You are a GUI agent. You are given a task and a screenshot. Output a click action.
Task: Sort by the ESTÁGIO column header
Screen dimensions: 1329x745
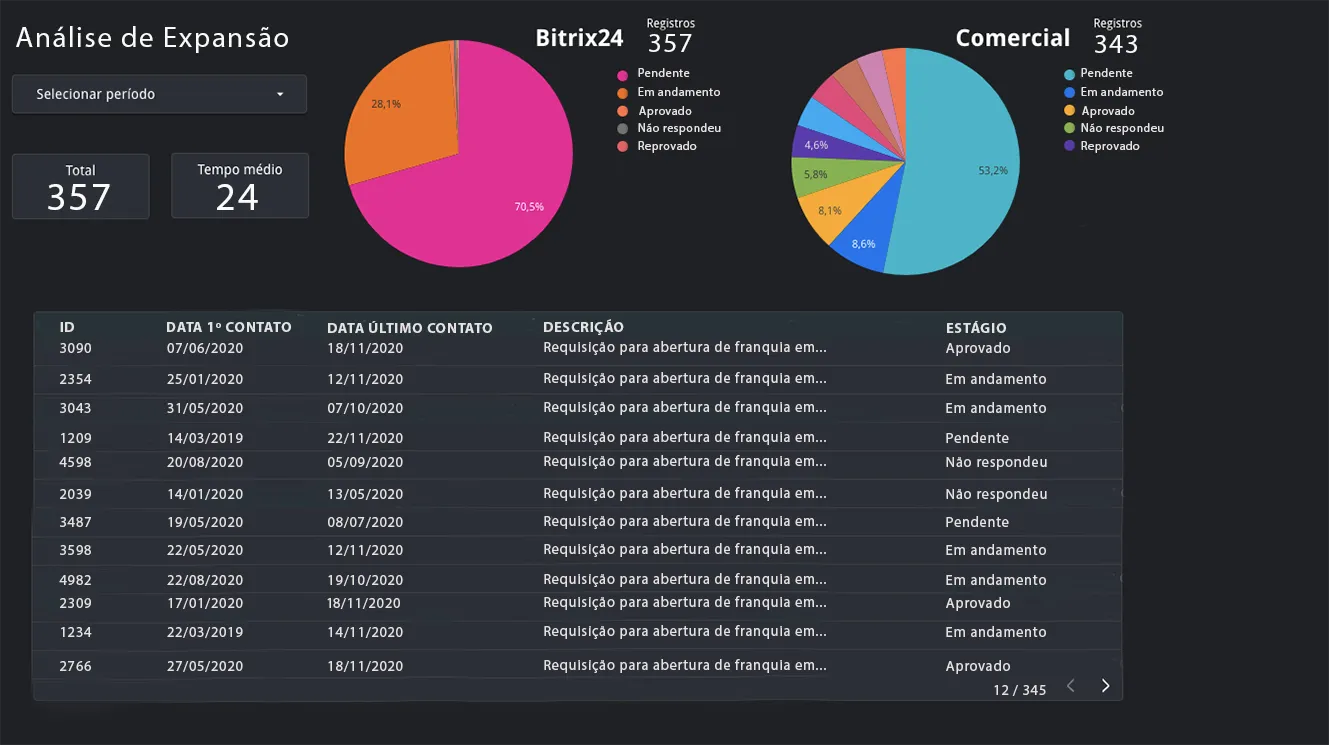[x=976, y=328]
